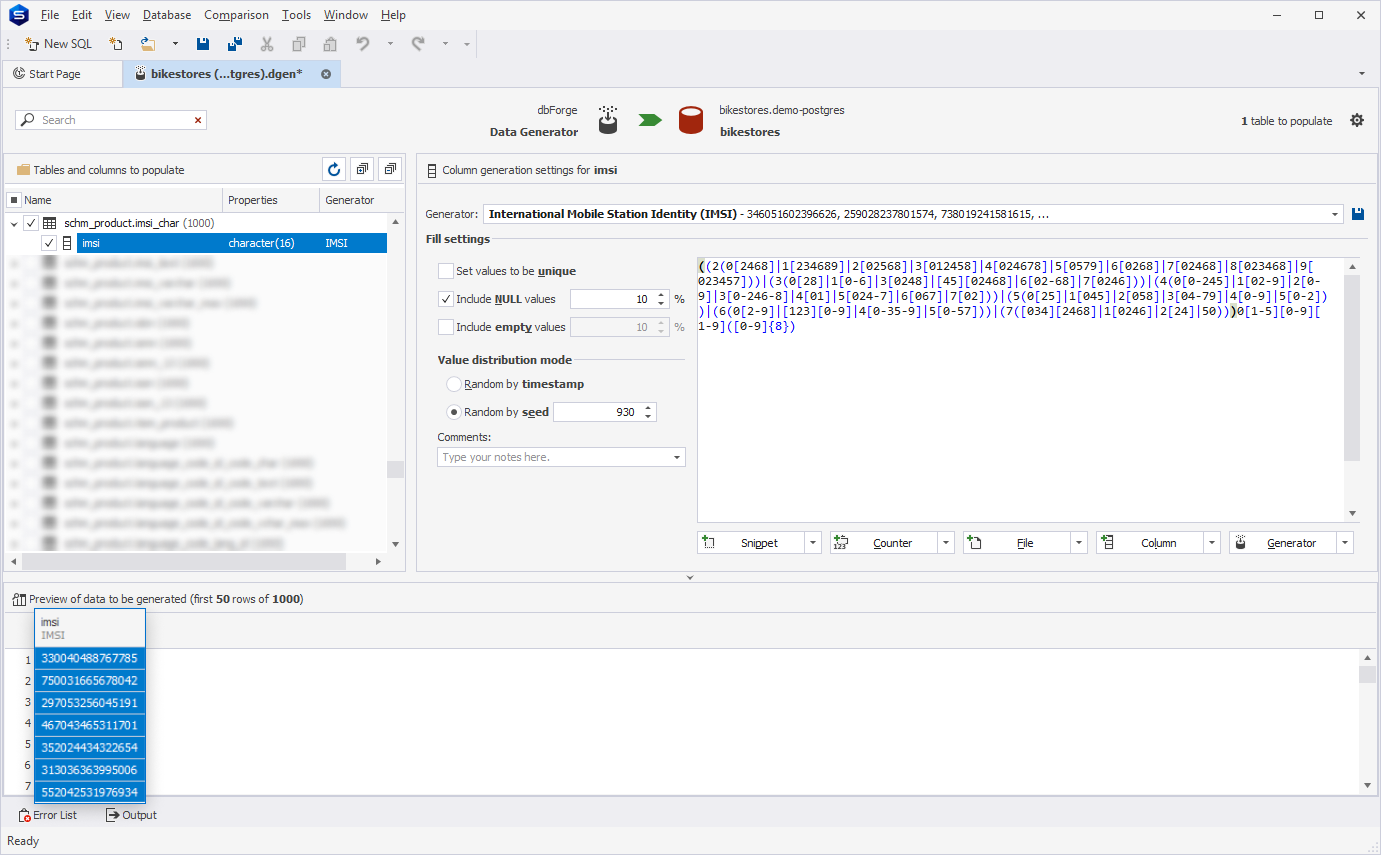Click the collapse all tables icon
The image size is (1381, 855).
(391, 169)
